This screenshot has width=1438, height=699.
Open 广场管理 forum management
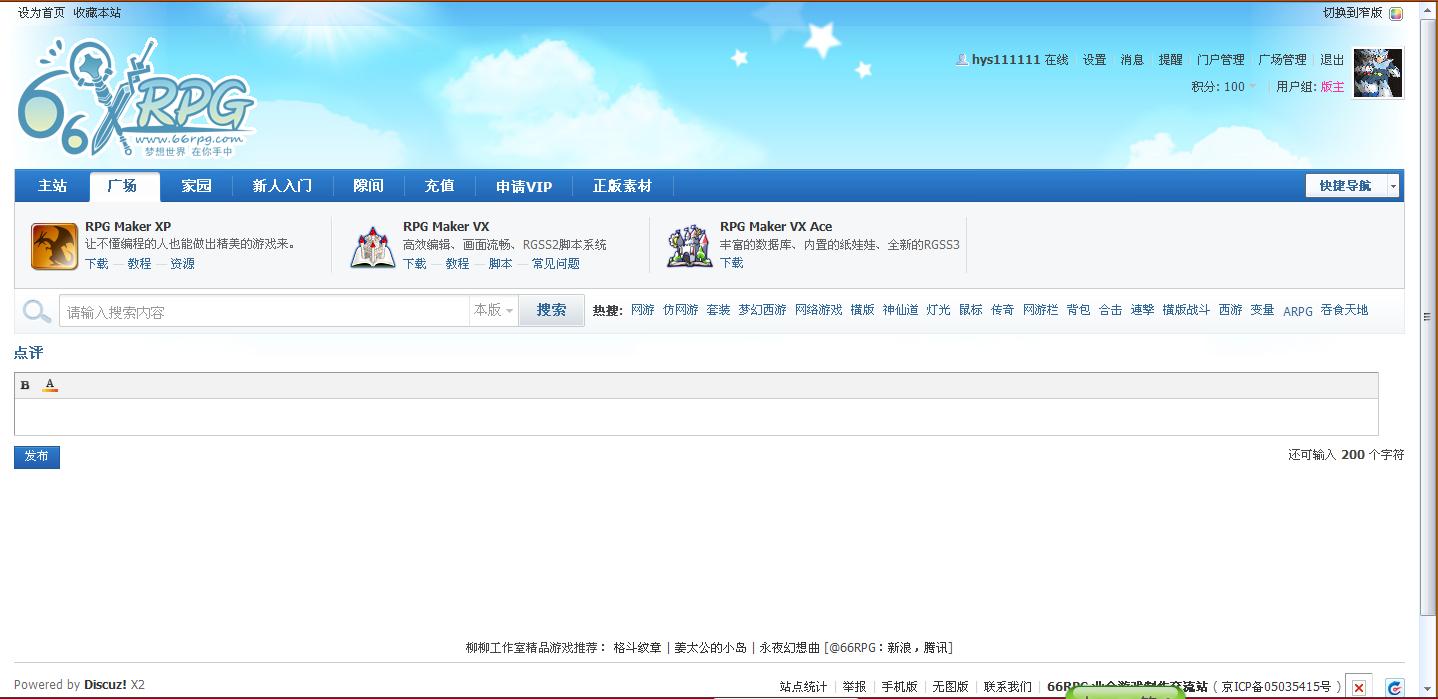1282,60
